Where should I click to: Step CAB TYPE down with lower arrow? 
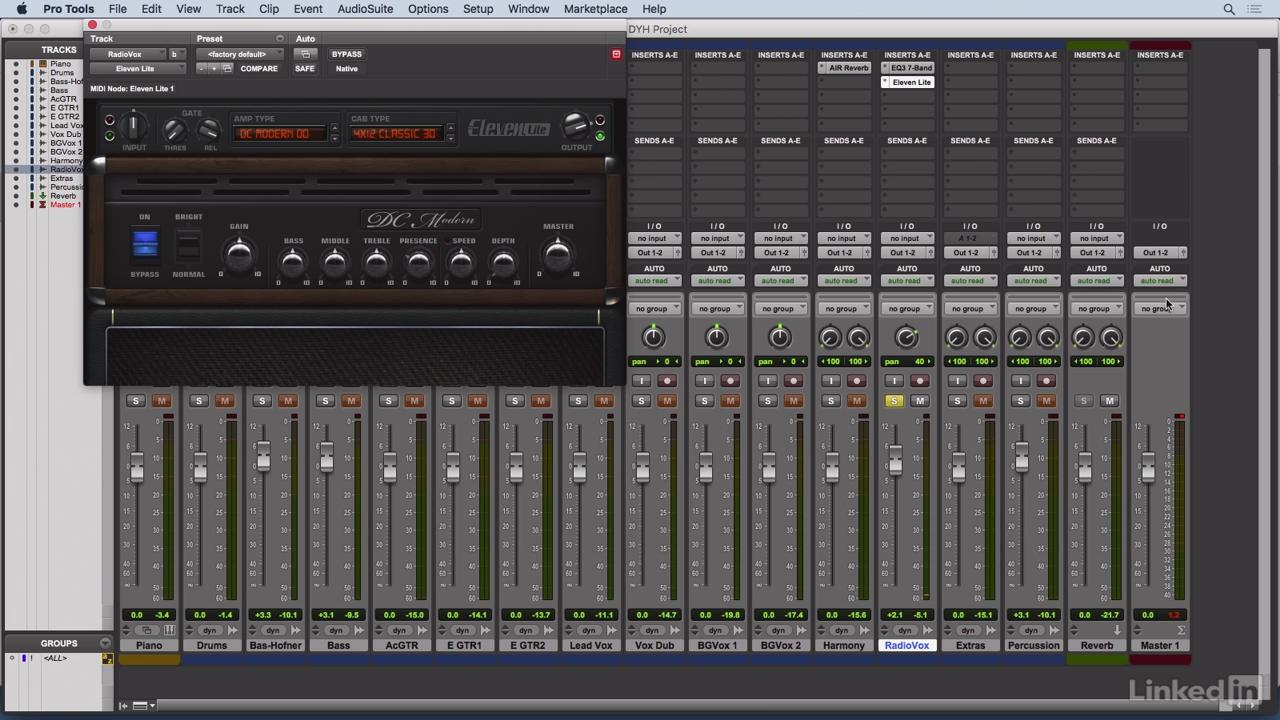450,138
